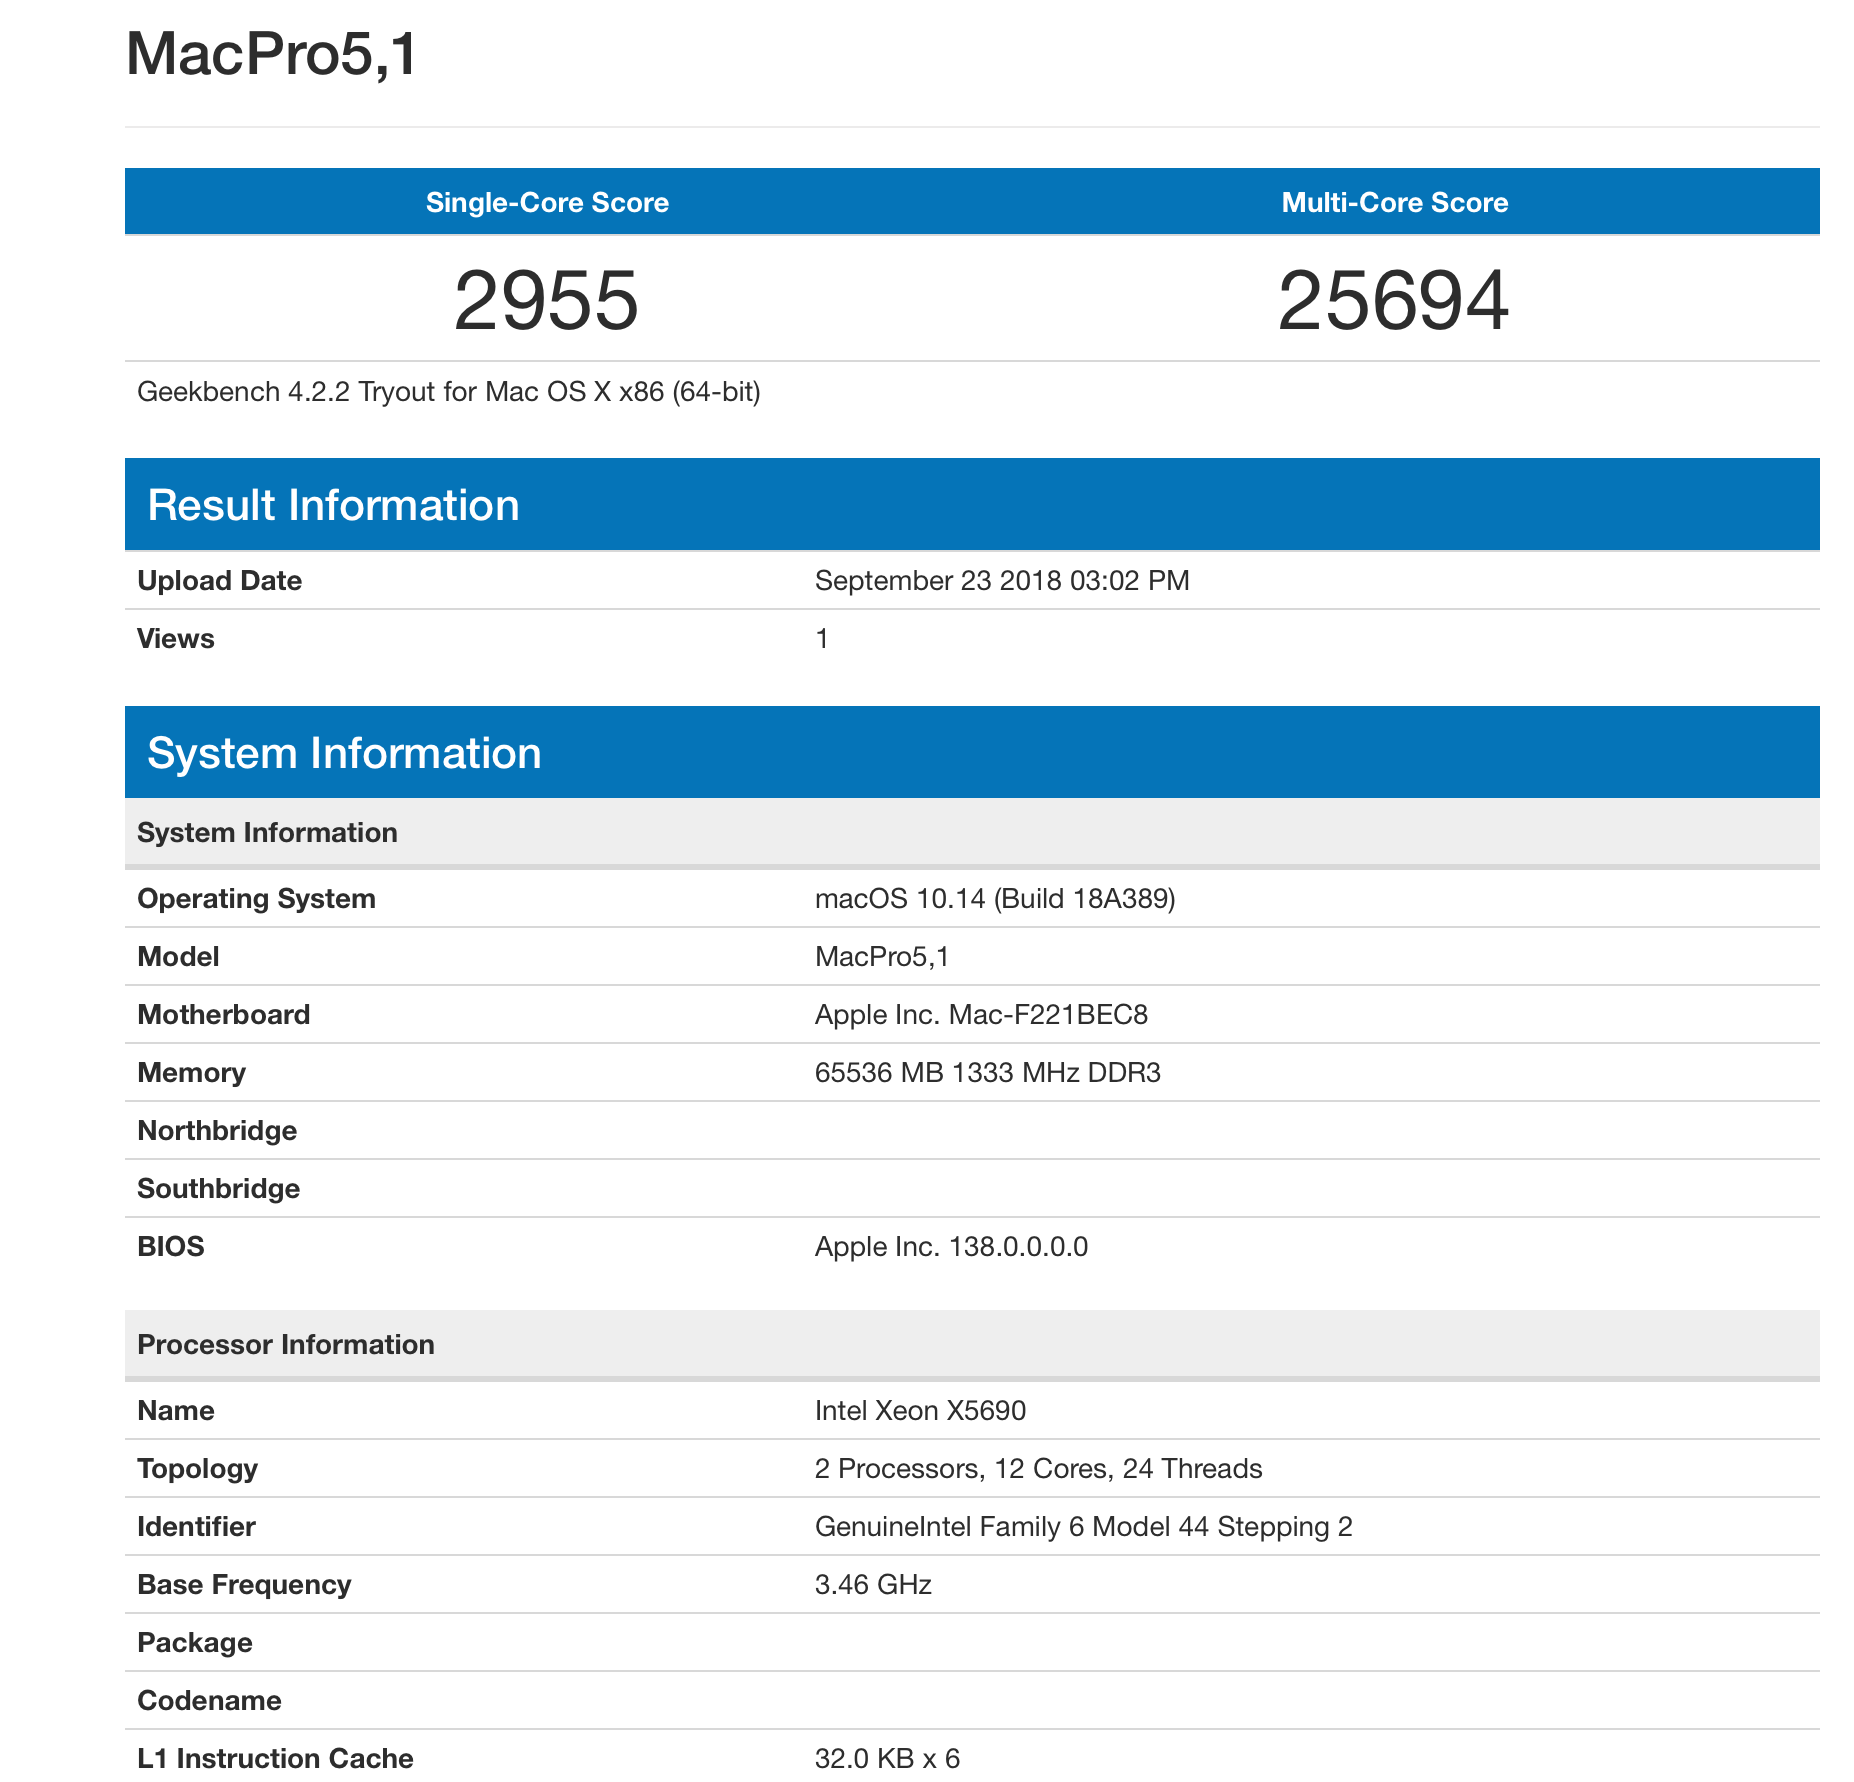Image resolution: width=1854 pixels, height=1782 pixels.
Task: Click the Geekbench 4.2.2 Tryout version line
Action: [x=449, y=392]
